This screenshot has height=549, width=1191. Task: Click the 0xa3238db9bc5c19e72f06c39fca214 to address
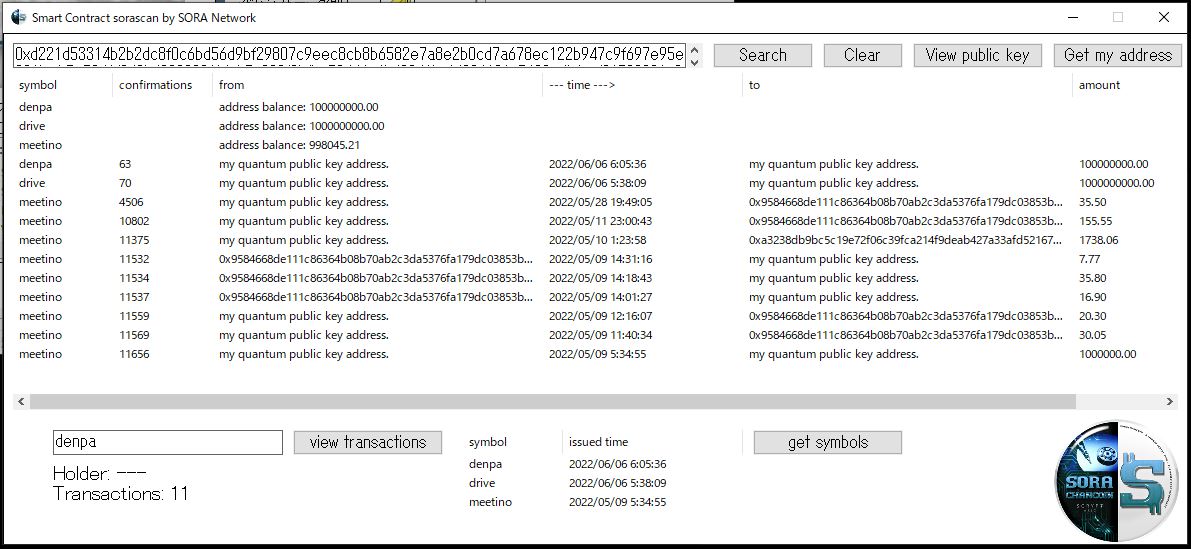905,240
